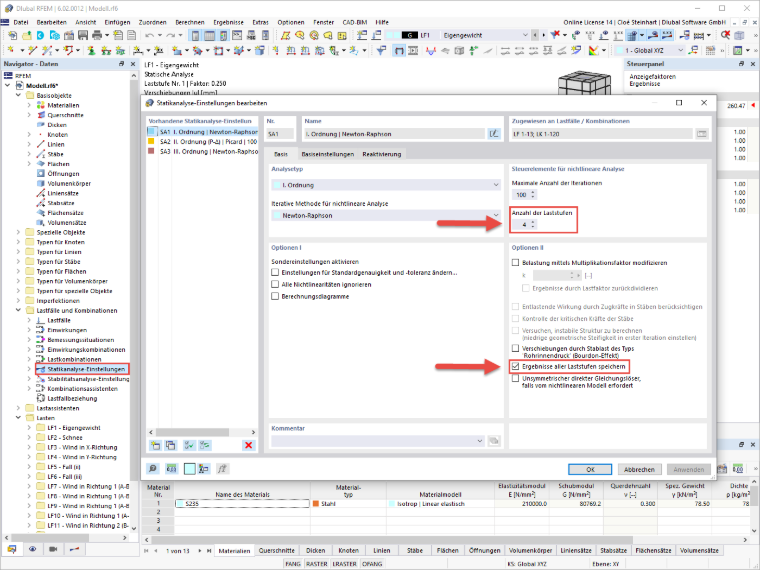Click the comment library icon beside Kommentar field
The width and height of the screenshot is (760, 570).
point(494,441)
